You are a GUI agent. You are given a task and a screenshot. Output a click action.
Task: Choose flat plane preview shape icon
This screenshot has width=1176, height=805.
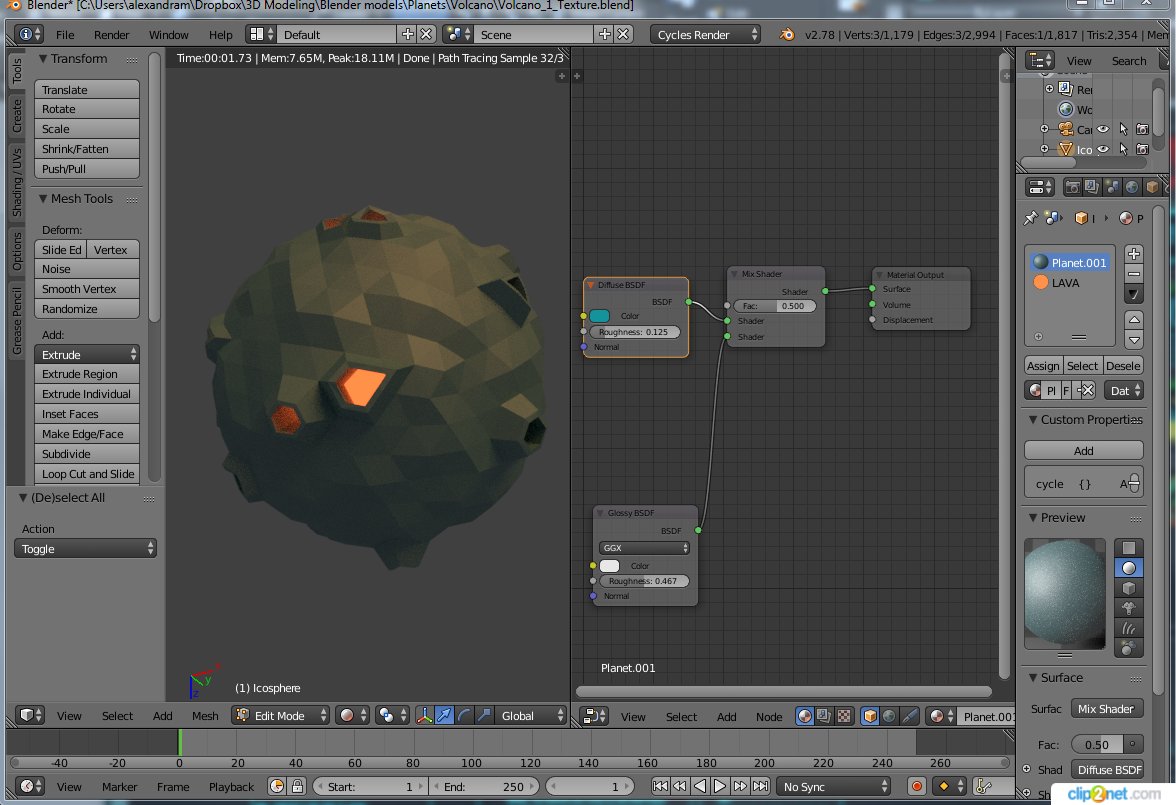pos(1129,548)
